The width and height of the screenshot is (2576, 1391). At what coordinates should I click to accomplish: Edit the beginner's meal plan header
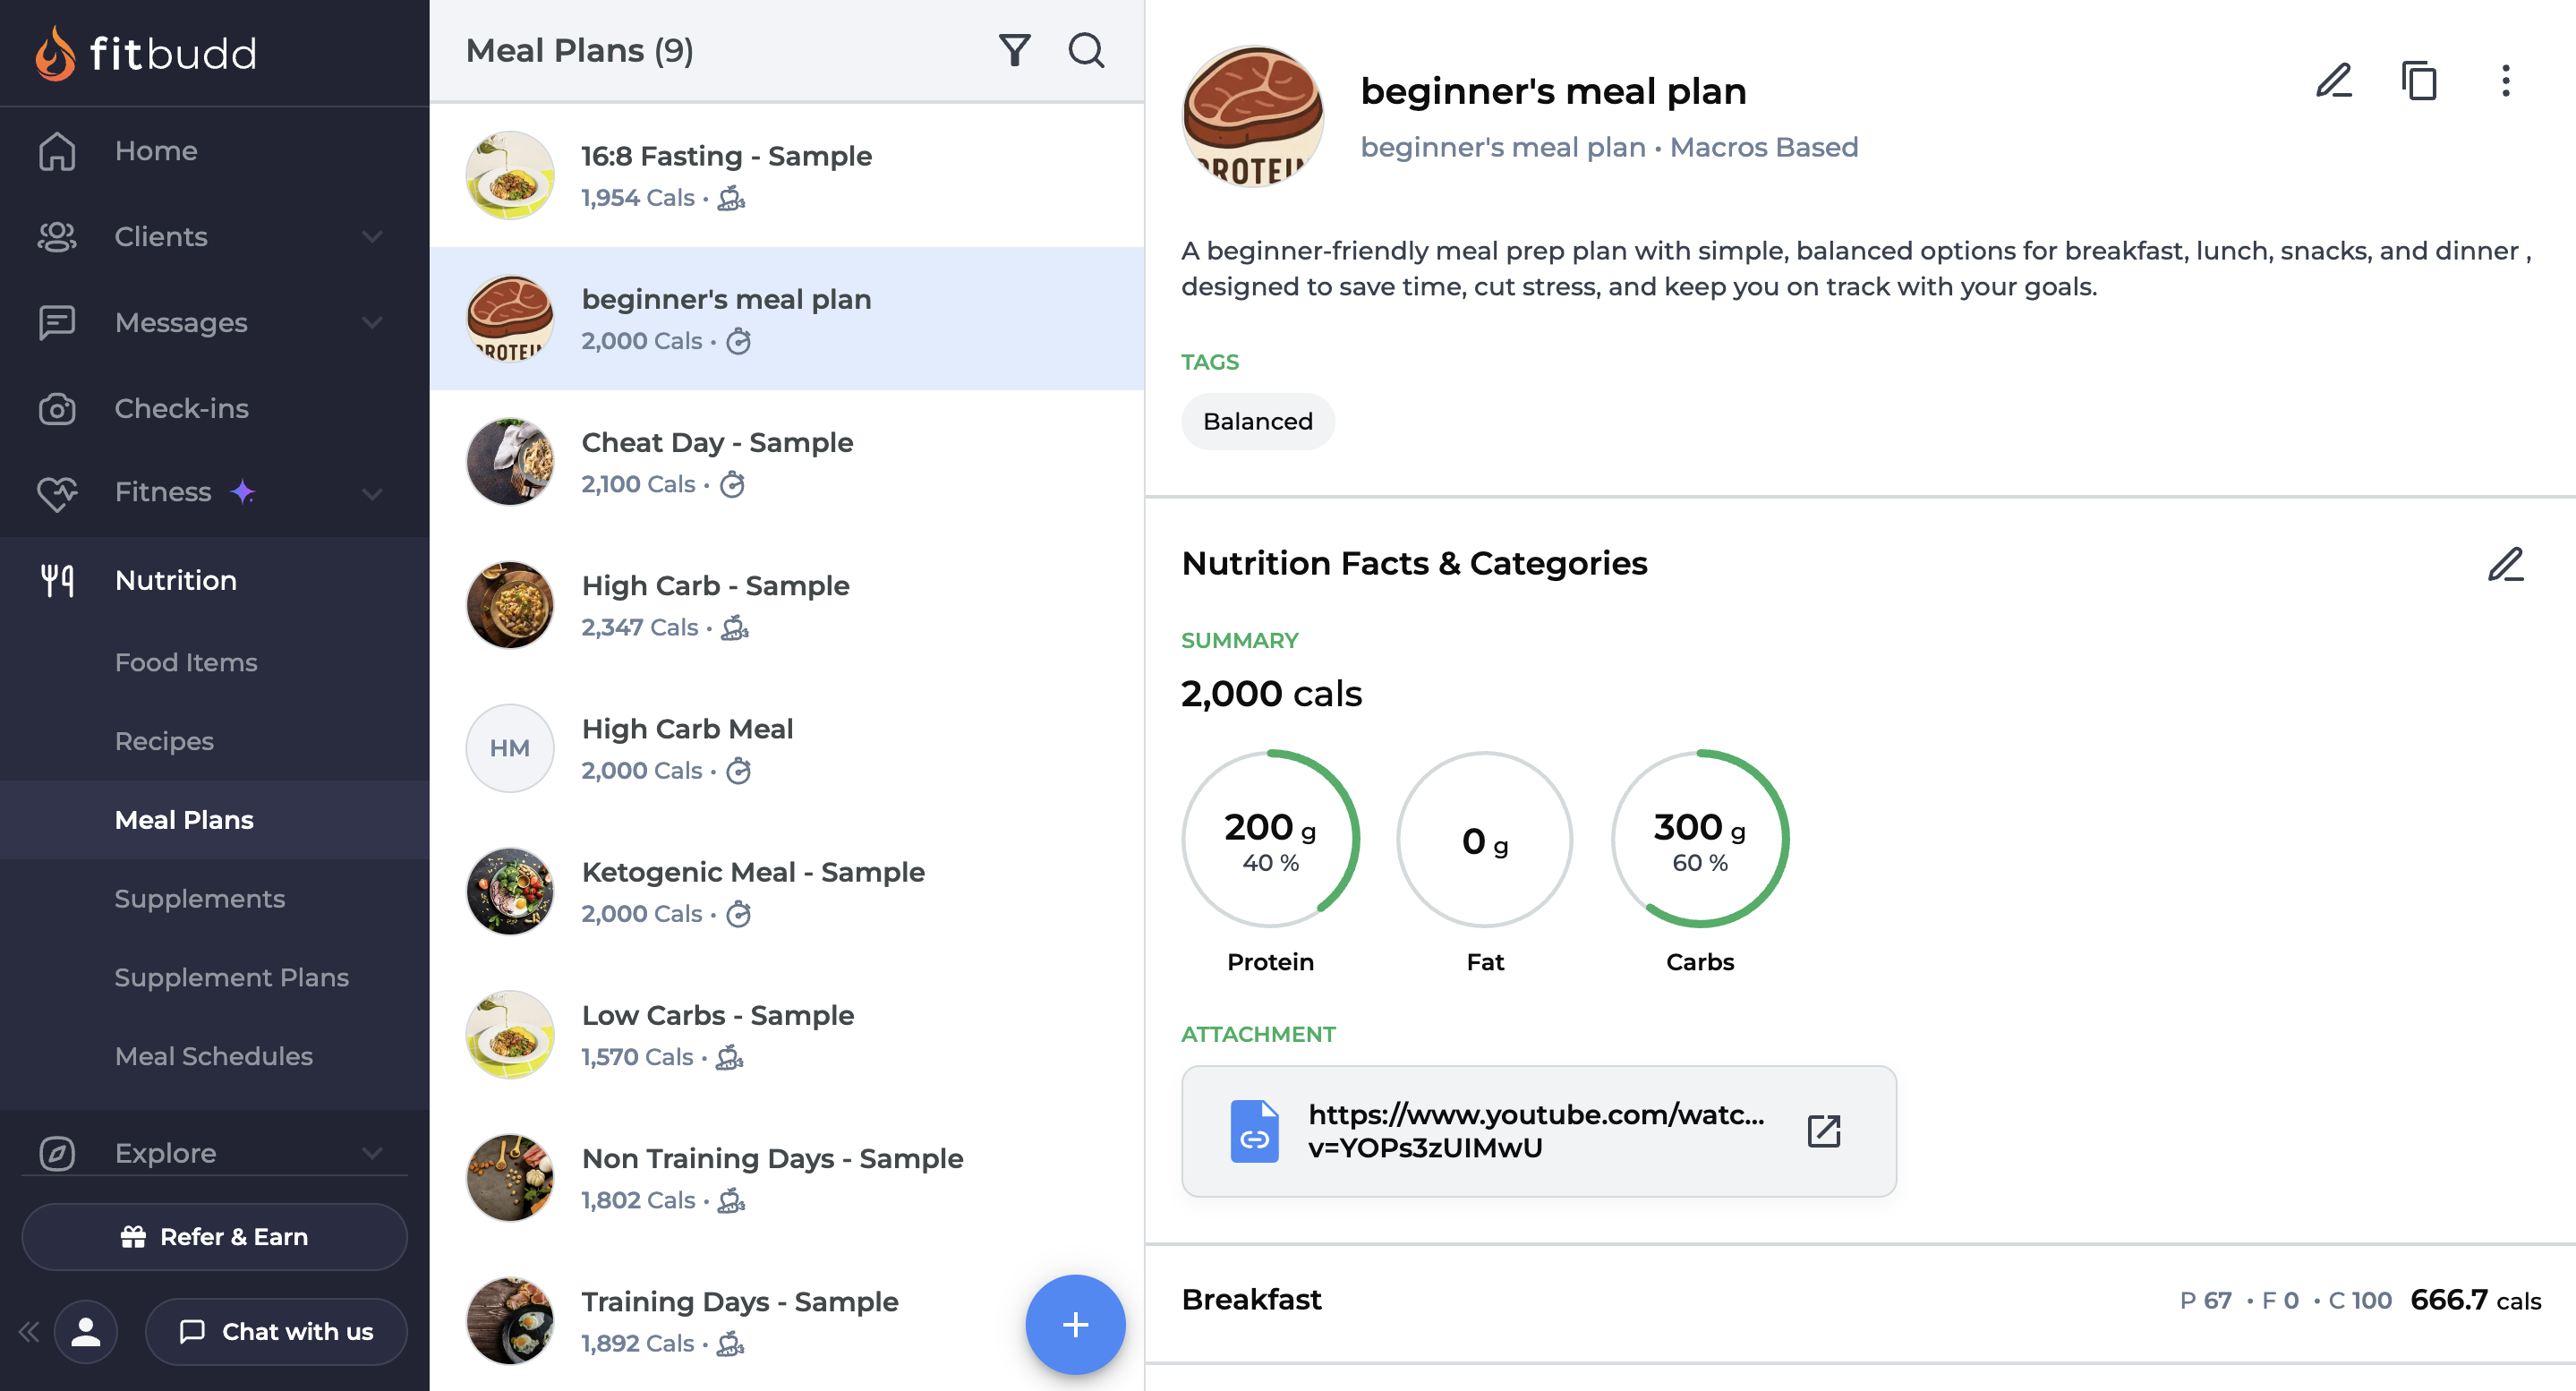coord(2333,81)
